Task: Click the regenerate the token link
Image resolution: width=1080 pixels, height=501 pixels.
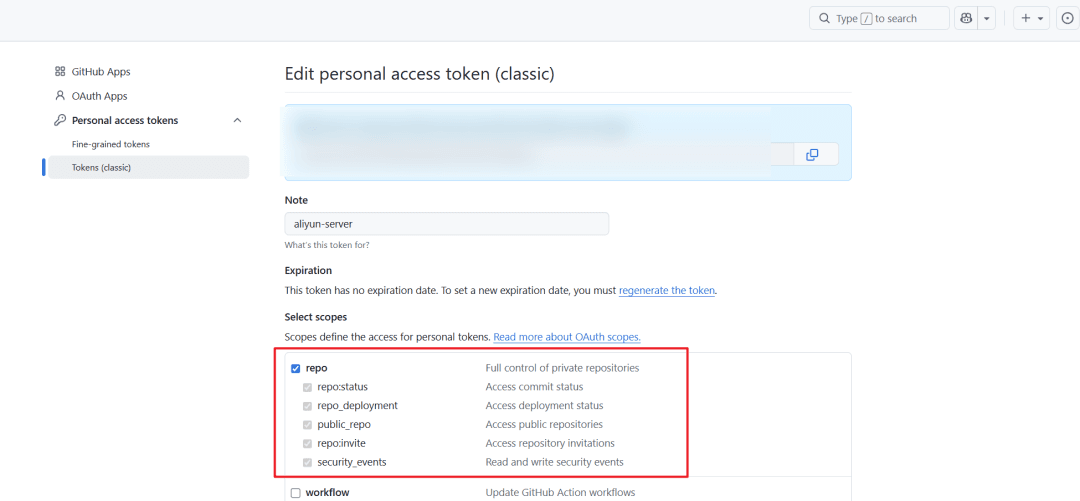Action: coord(667,291)
